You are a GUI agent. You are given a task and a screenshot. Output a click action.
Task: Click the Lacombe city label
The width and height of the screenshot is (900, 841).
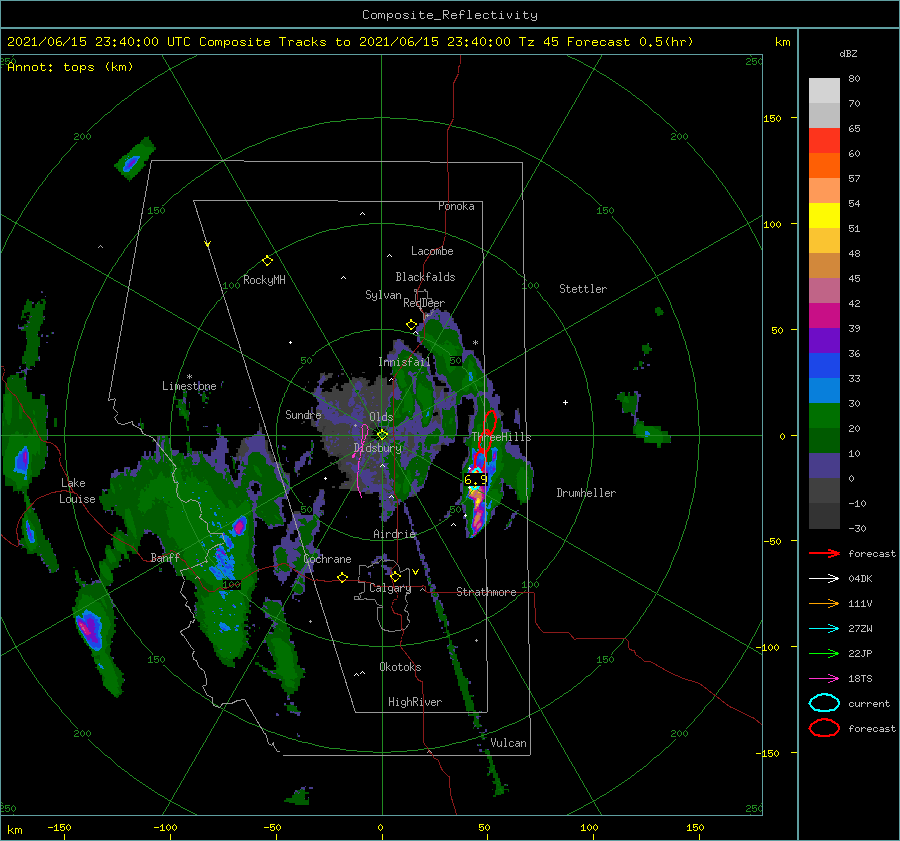pyautogui.click(x=432, y=251)
